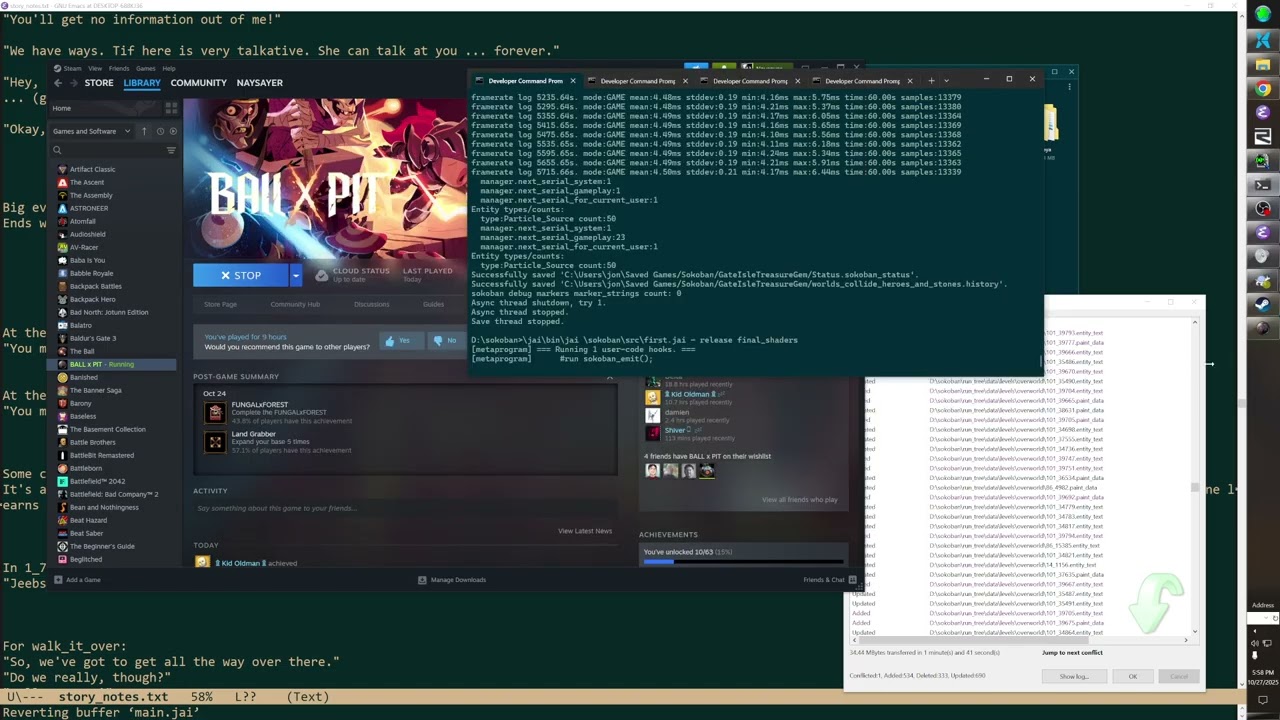
Task: Go forward with Steam's forward arrow
Action: point(73,83)
